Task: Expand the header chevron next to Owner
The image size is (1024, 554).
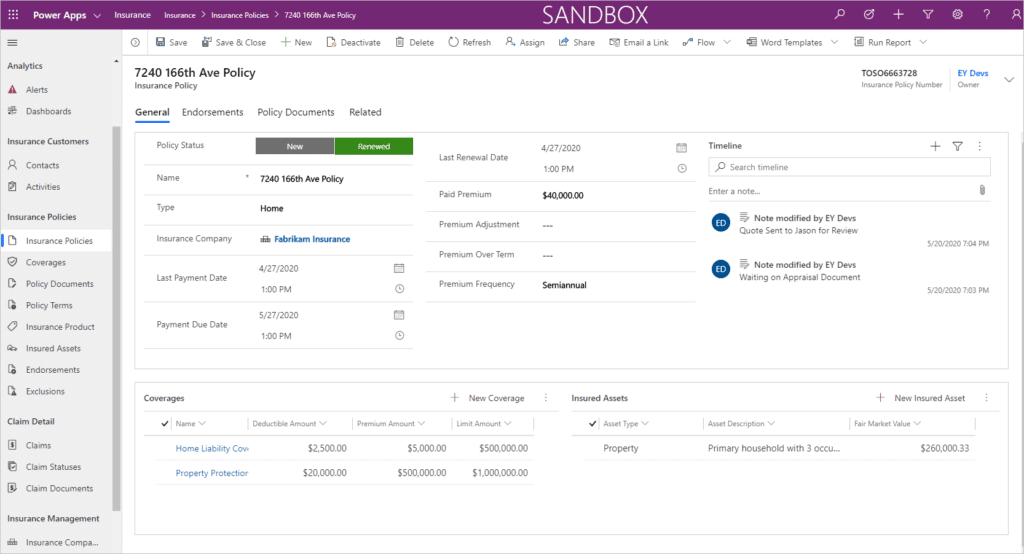Action: [1008, 79]
